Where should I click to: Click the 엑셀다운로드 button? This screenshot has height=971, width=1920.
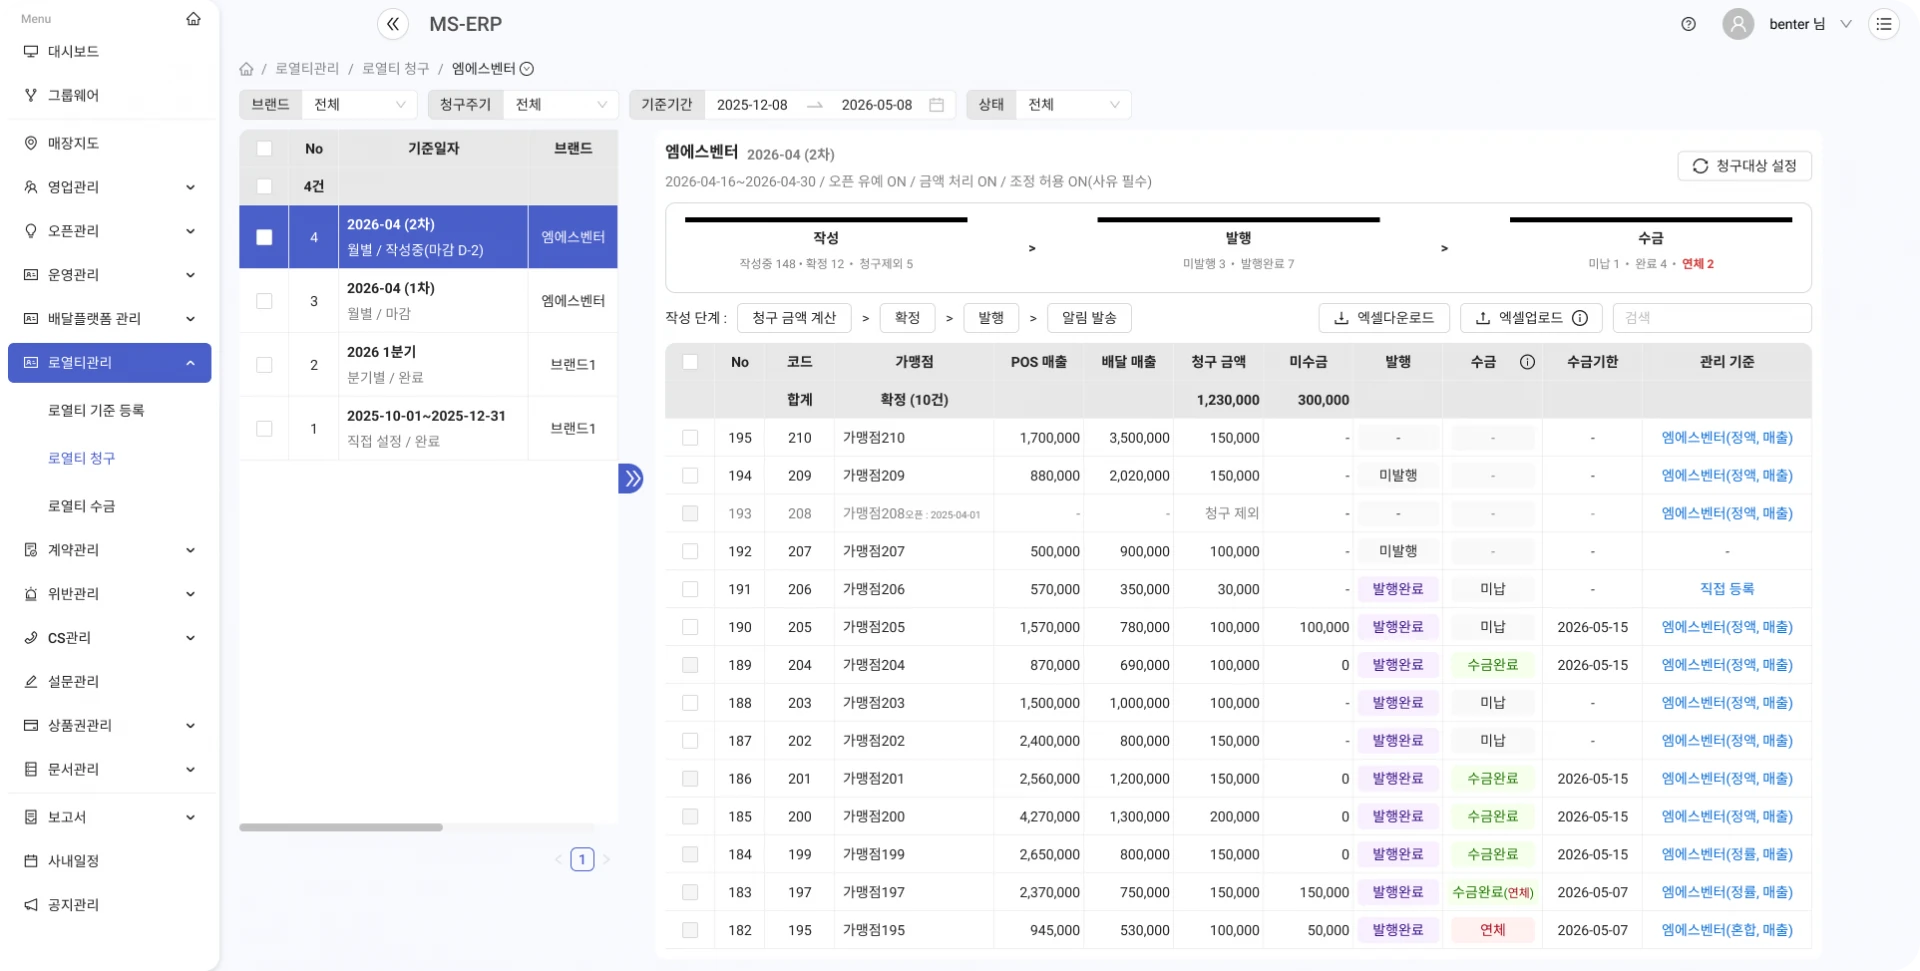[1384, 318]
